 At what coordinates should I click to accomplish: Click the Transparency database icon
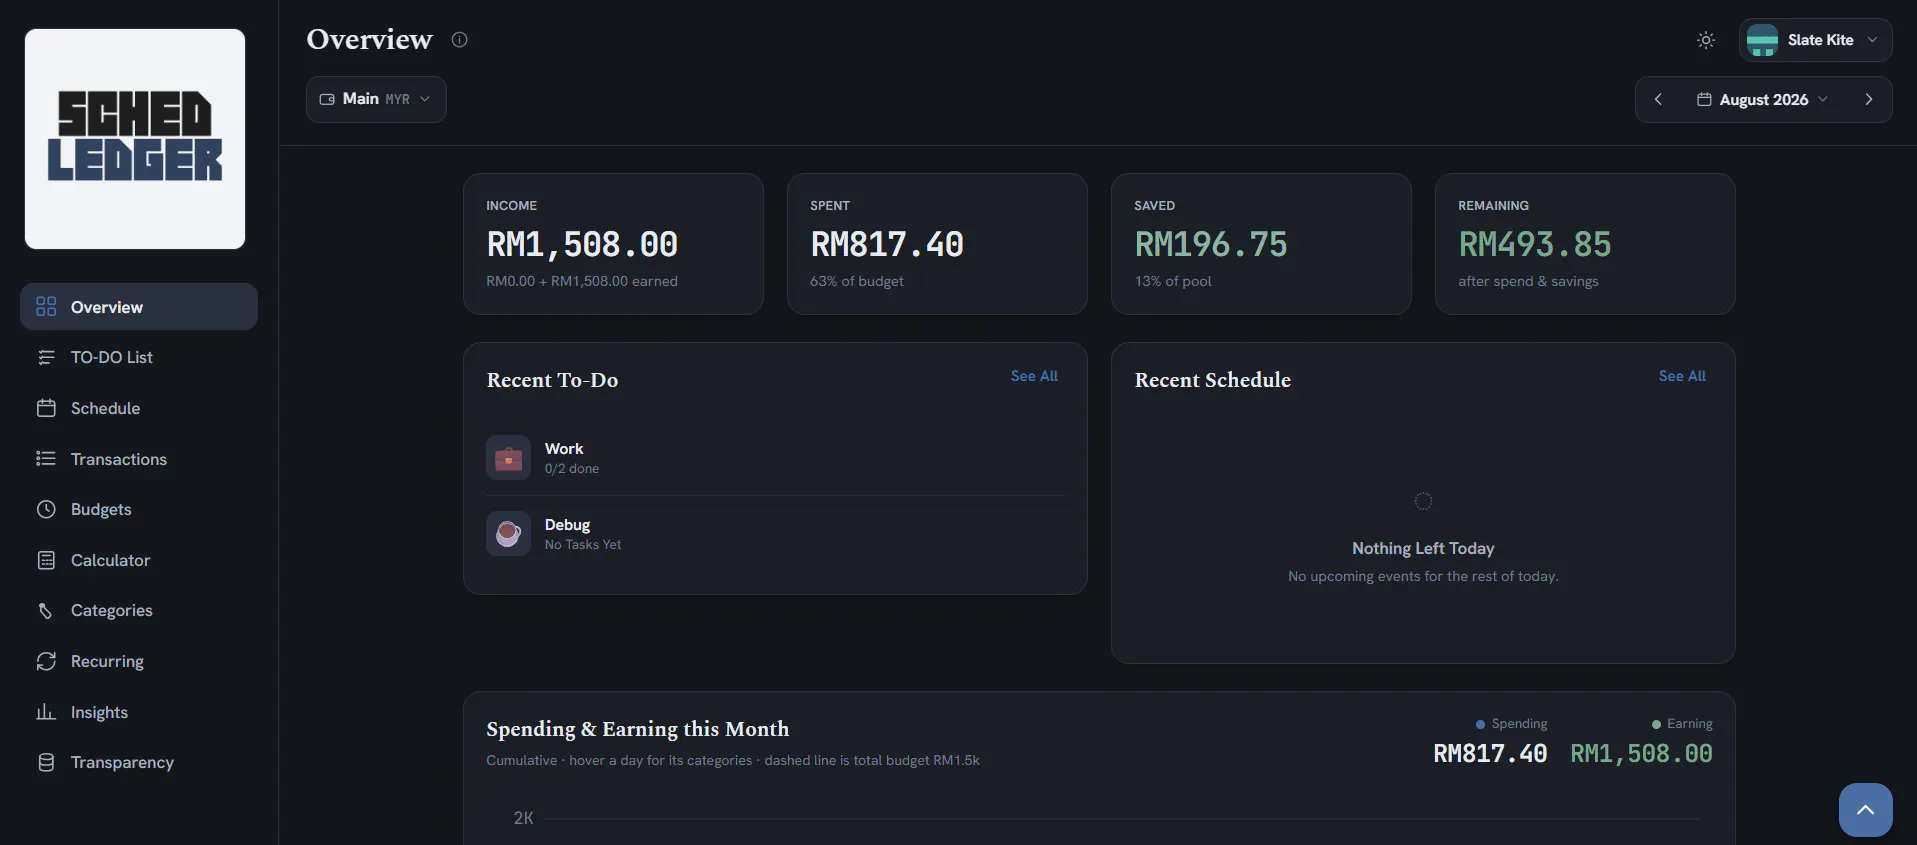click(x=46, y=762)
